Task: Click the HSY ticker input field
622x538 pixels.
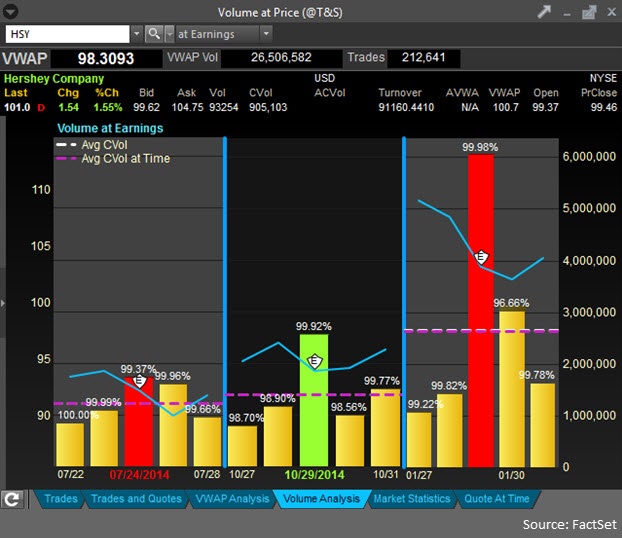Action: 67,34
